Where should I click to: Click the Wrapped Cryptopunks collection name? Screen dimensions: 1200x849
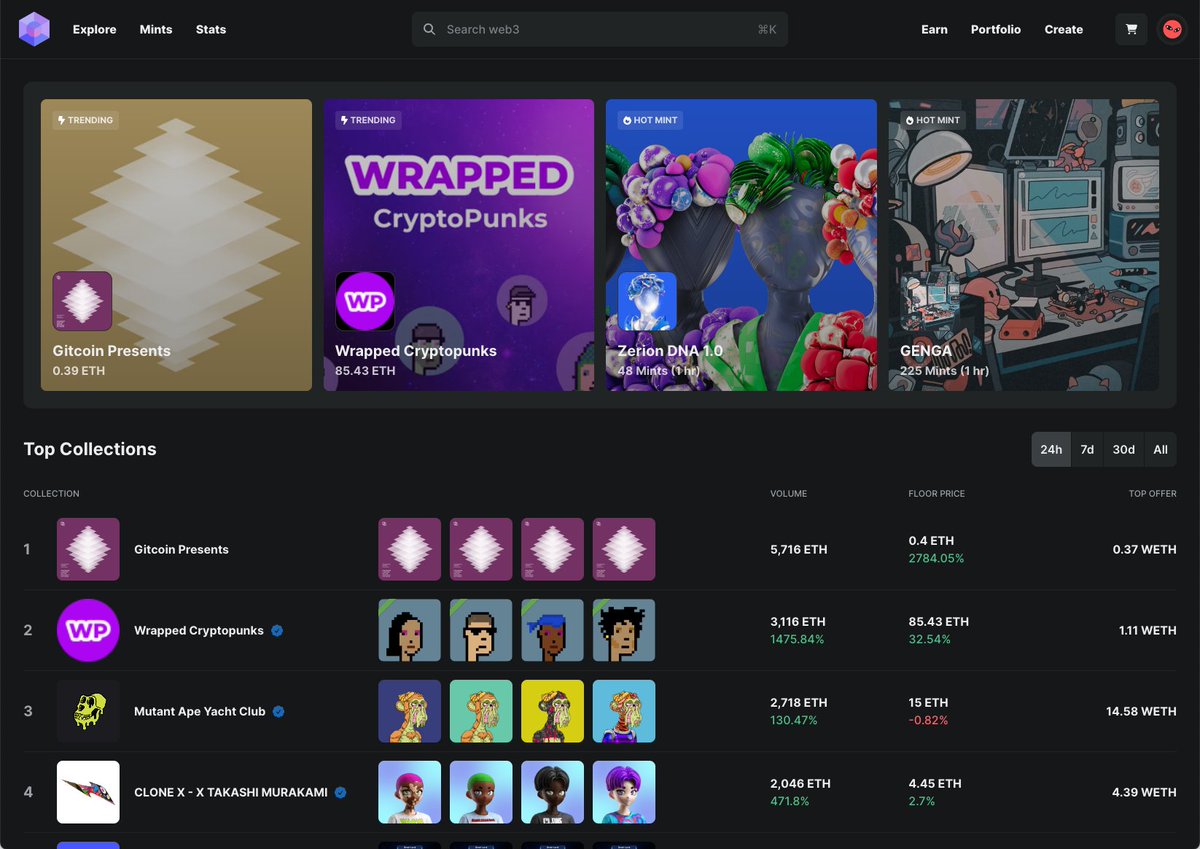(199, 630)
